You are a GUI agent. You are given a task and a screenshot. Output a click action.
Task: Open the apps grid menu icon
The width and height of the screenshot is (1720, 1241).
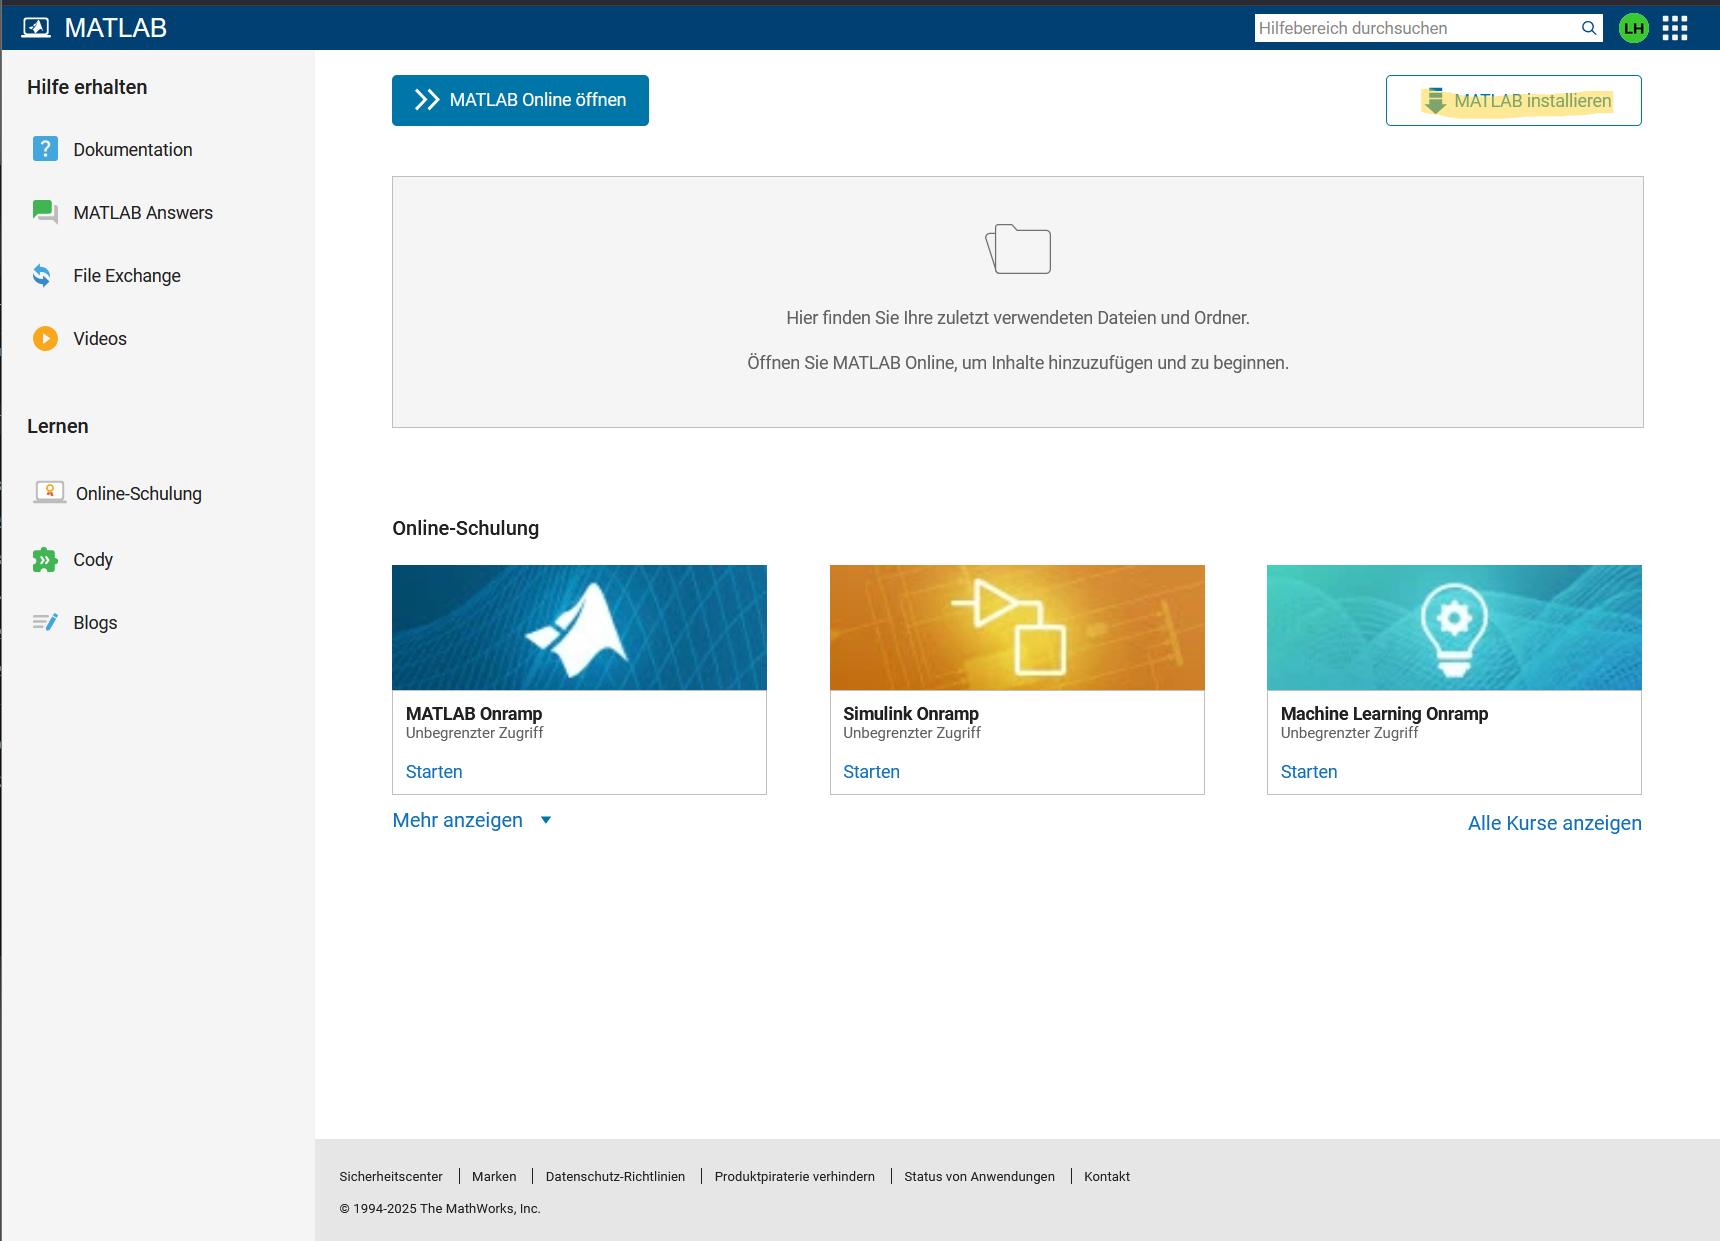pos(1674,28)
